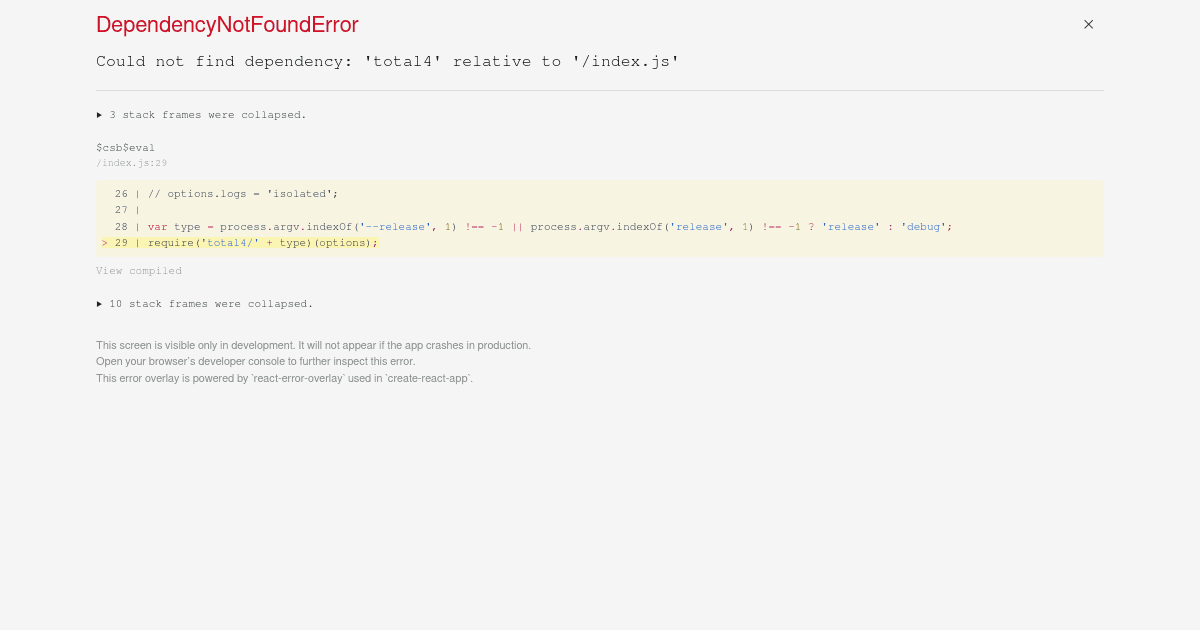Image resolution: width=1200 pixels, height=630 pixels.
Task: Select the $csb$eval stack frame
Action: (125, 147)
